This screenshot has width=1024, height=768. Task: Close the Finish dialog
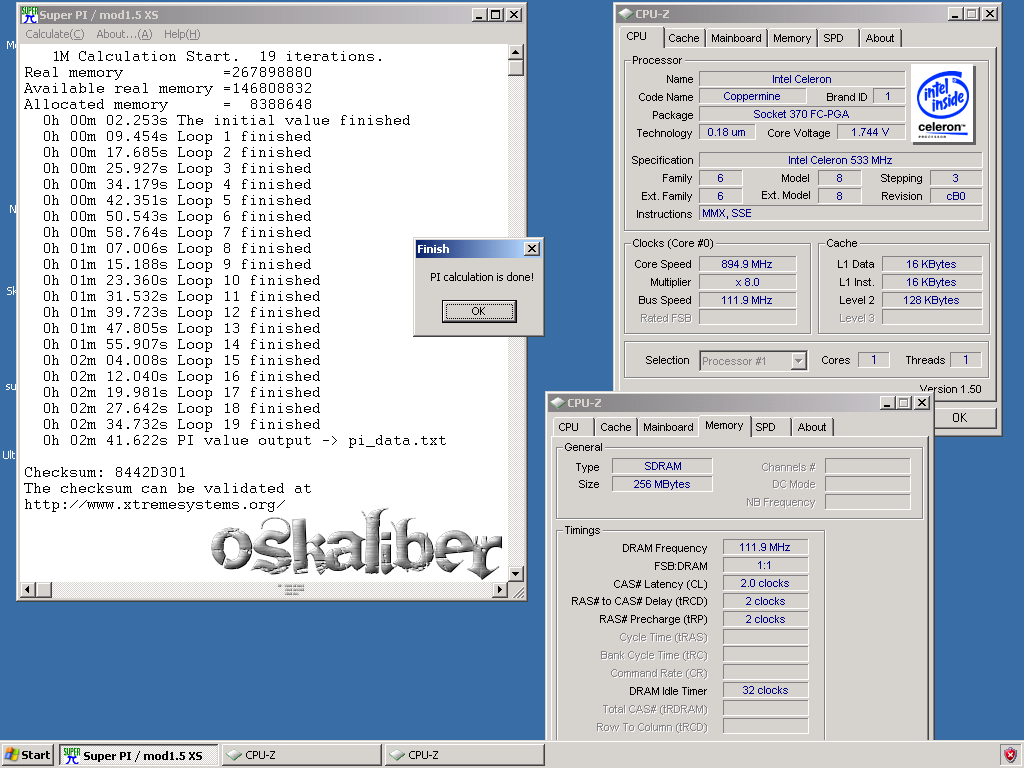[532, 249]
